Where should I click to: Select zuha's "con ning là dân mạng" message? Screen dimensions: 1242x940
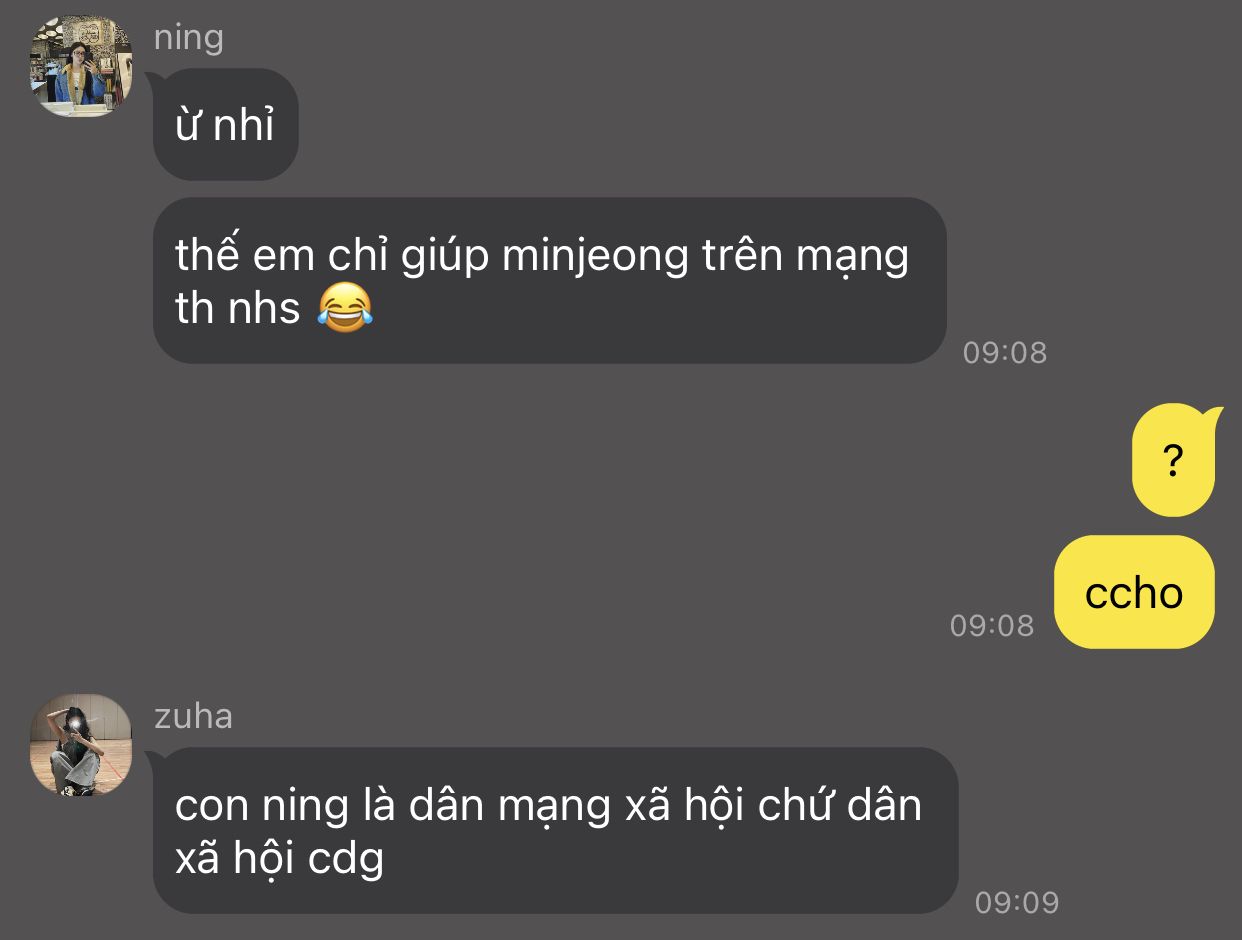pos(555,830)
